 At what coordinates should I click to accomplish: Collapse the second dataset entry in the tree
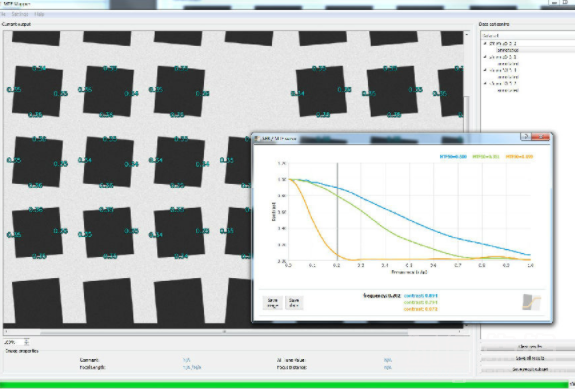tap(485, 57)
